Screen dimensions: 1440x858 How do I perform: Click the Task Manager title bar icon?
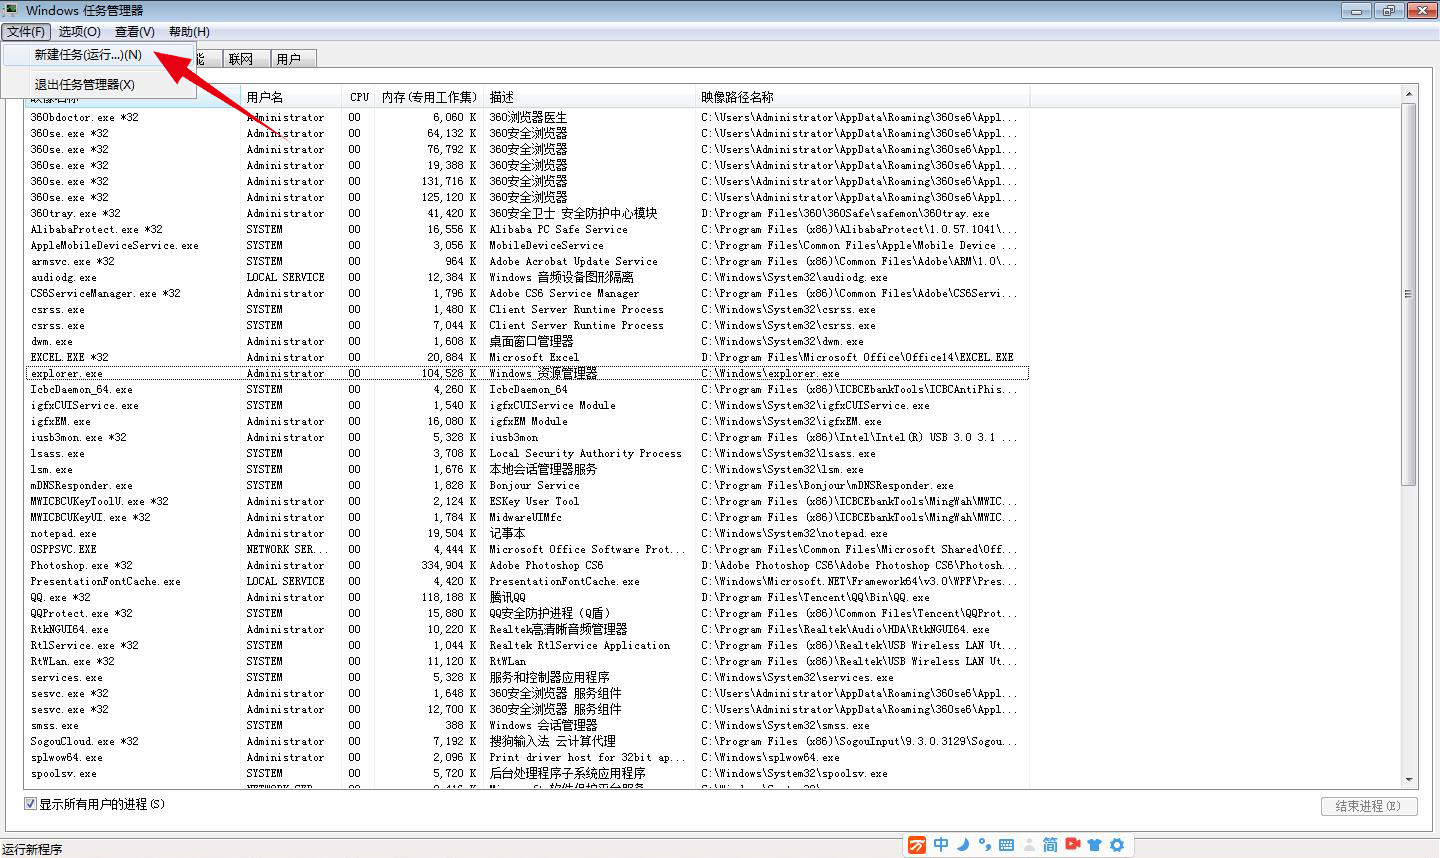[11, 10]
